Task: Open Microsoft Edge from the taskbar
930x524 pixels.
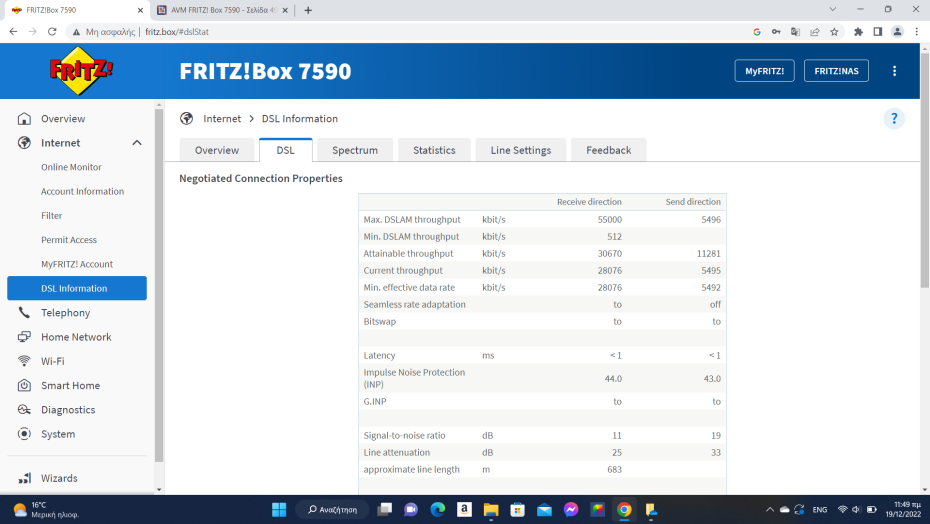Action: [x=438, y=510]
